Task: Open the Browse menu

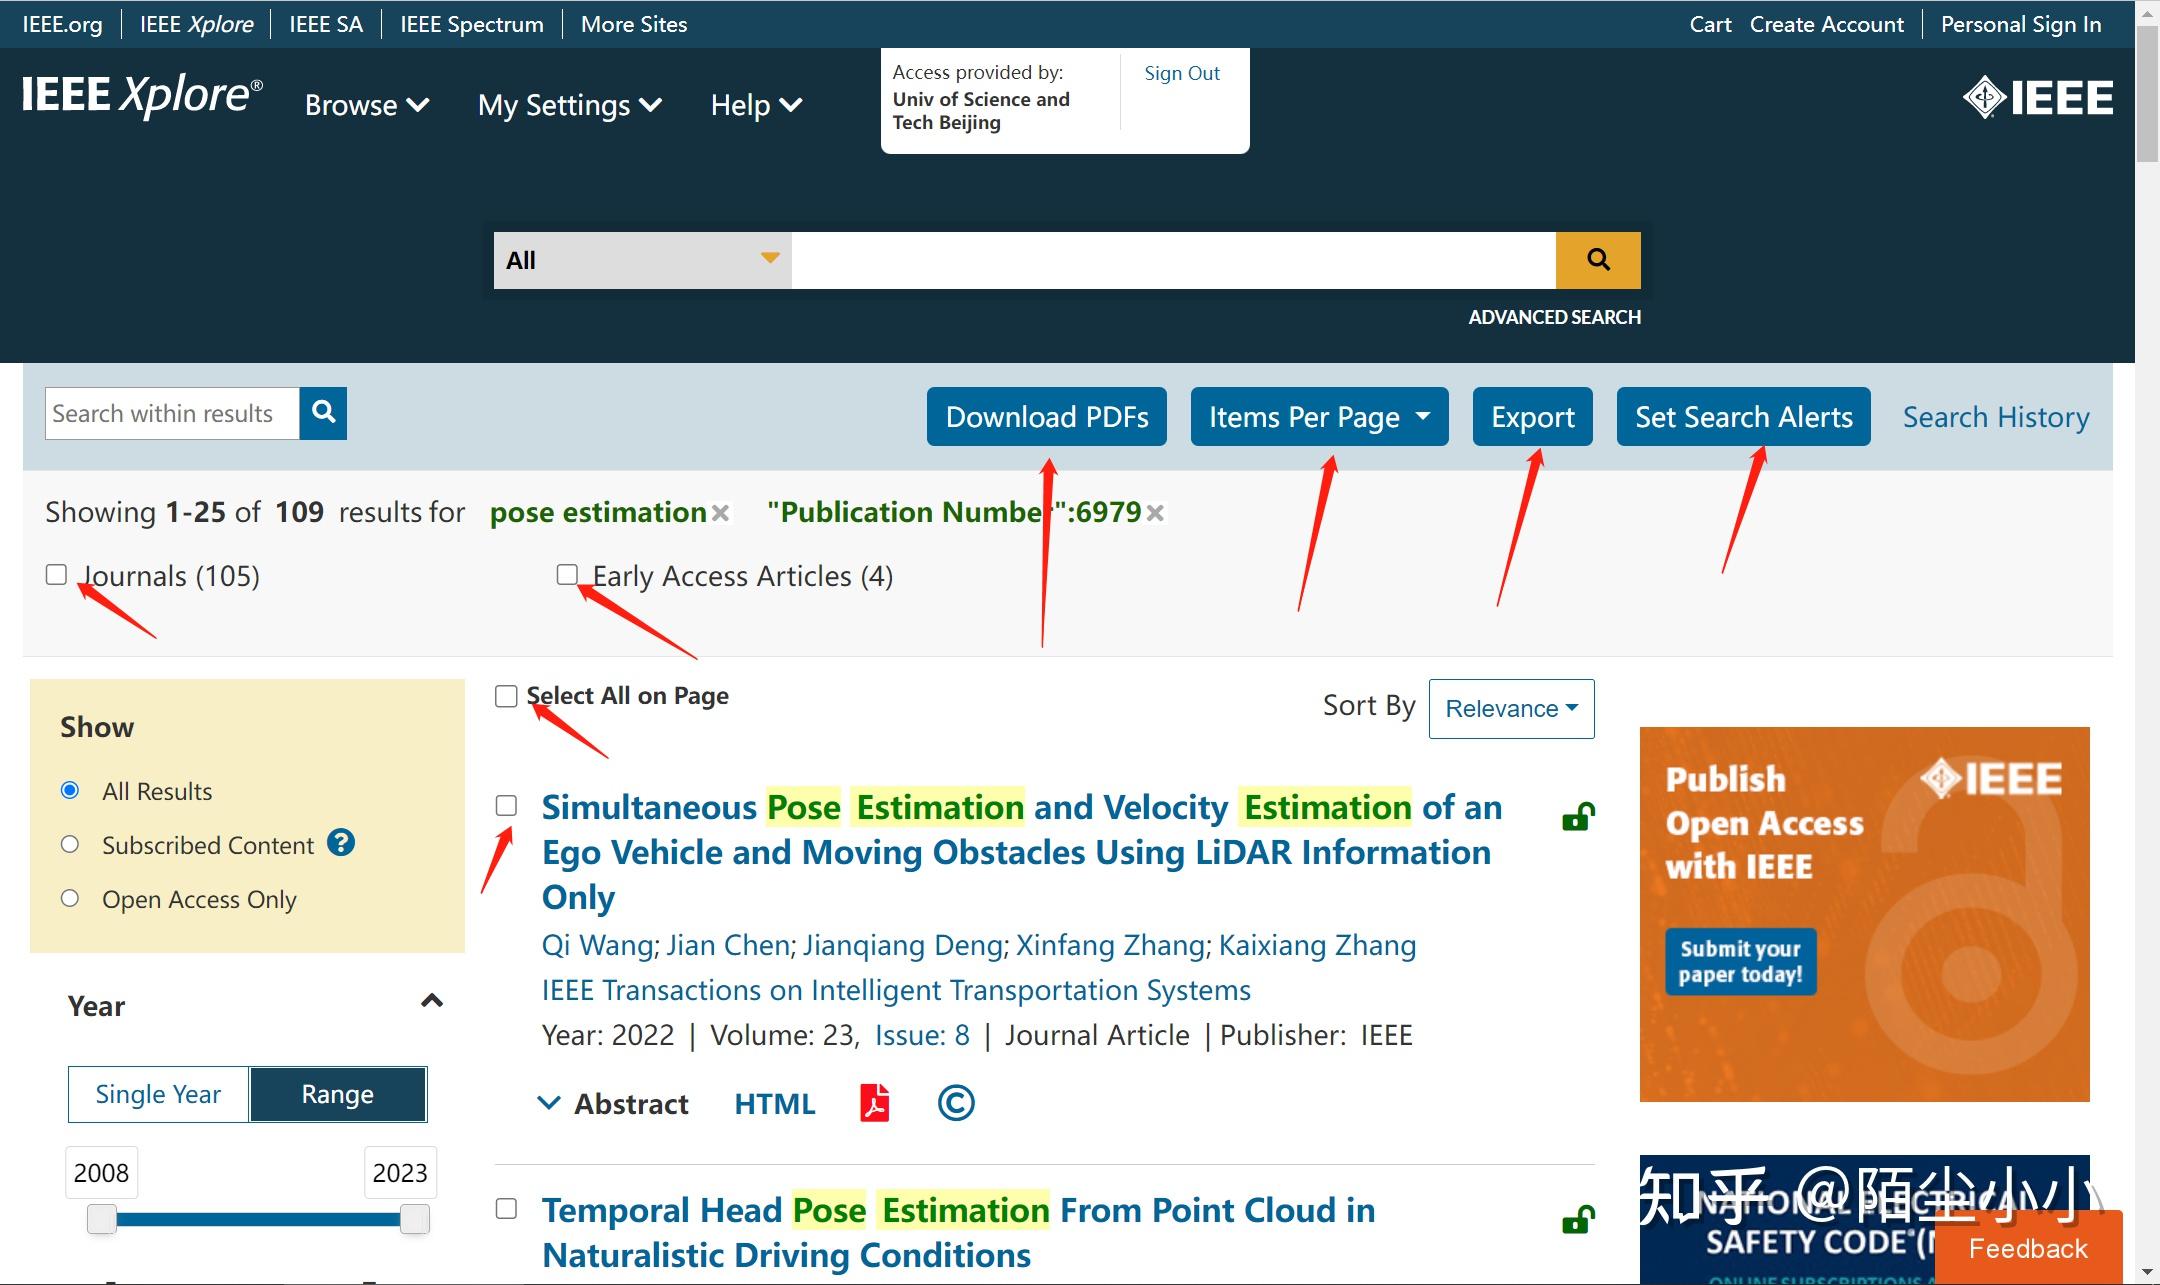Action: [366, 105]
